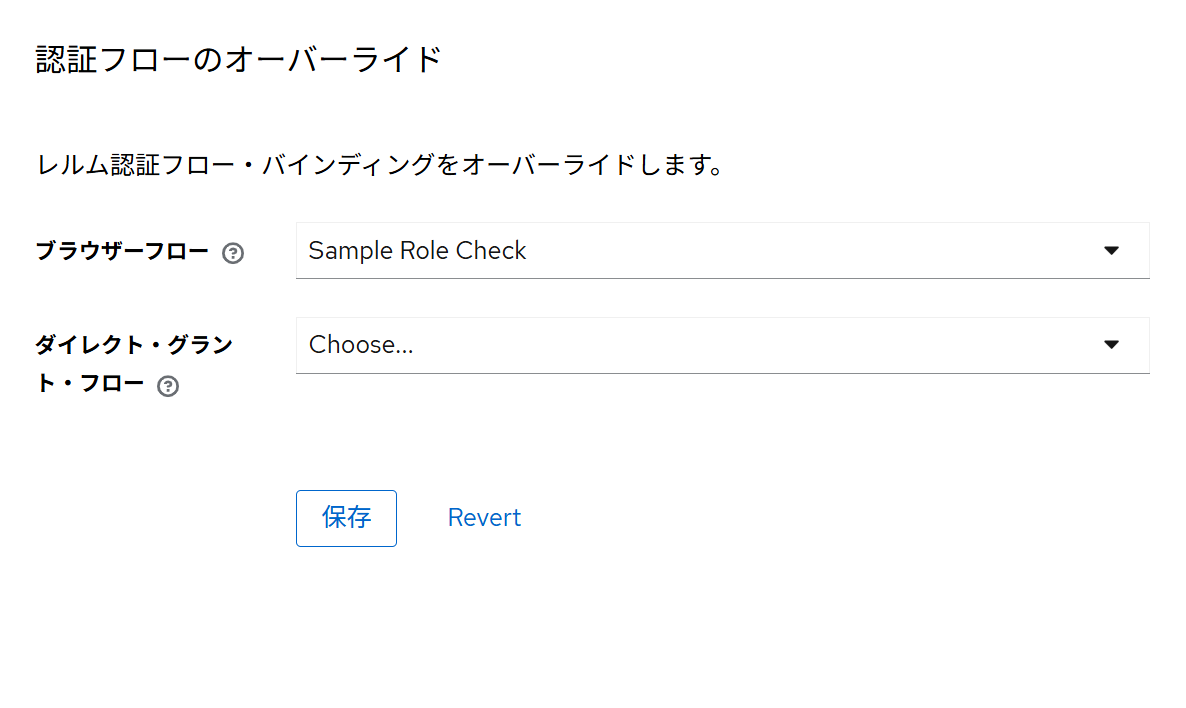The height and width of the screenshot is (708, 1186).
Task: Click the help icon beside ダイレクト・グラント・フロー
Action: tap(169, 386)
